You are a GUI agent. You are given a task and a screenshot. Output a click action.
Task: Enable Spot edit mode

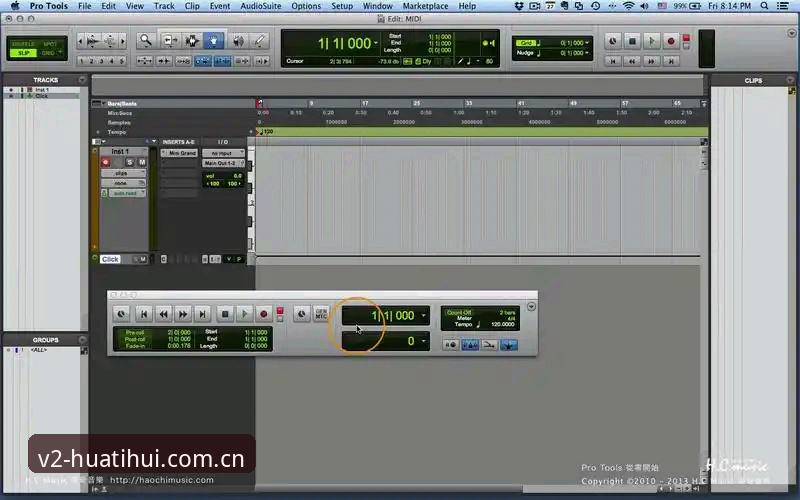(49, 44)
